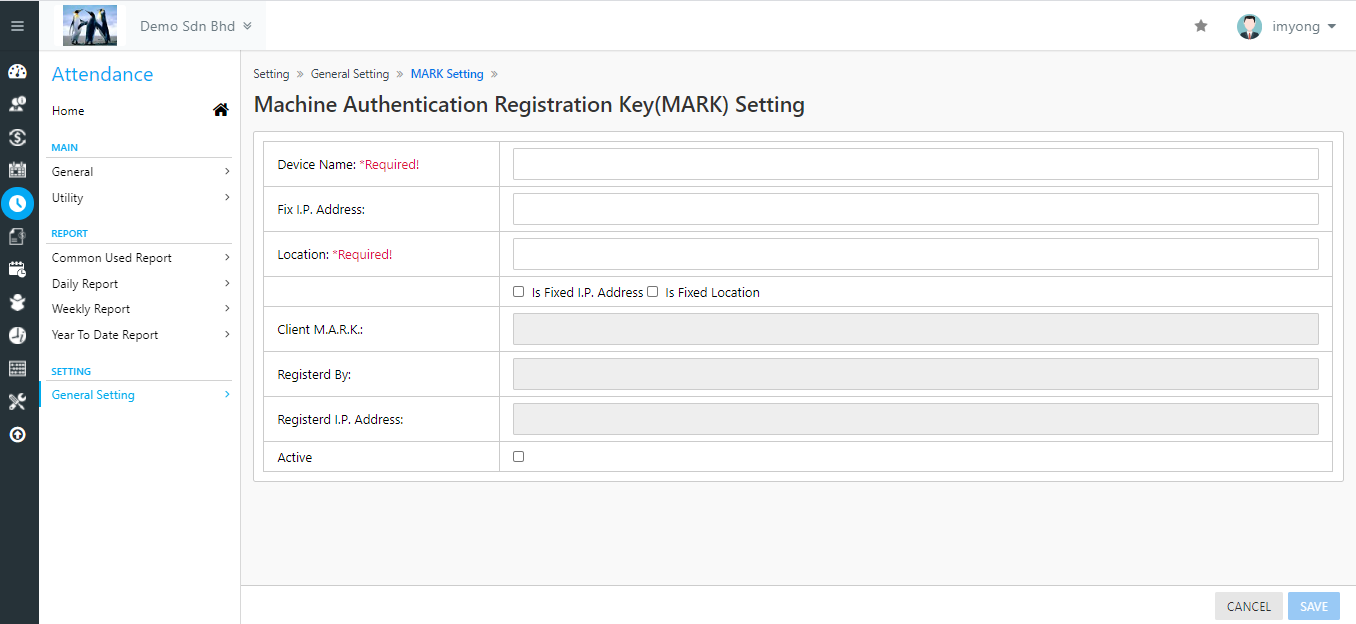Tick the Is Fixed Location checkbox
Image resolution: width=1356 pixels, height=624 pixels.
pyautogui.click(x=652, y=292)
